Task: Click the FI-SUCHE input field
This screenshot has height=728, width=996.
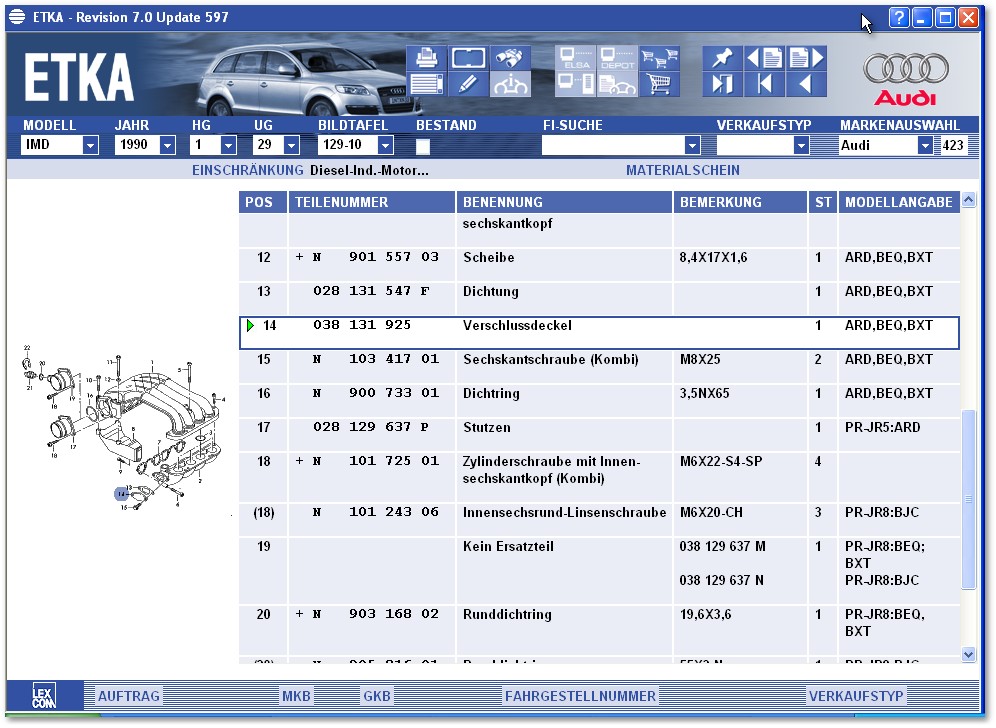Action: point(614,145)
